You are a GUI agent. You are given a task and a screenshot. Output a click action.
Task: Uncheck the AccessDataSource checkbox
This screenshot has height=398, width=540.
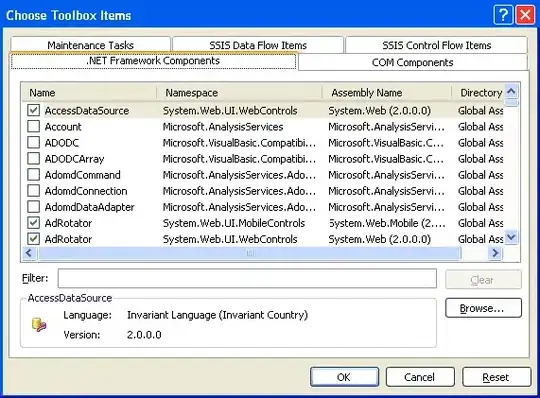[33, 111]
